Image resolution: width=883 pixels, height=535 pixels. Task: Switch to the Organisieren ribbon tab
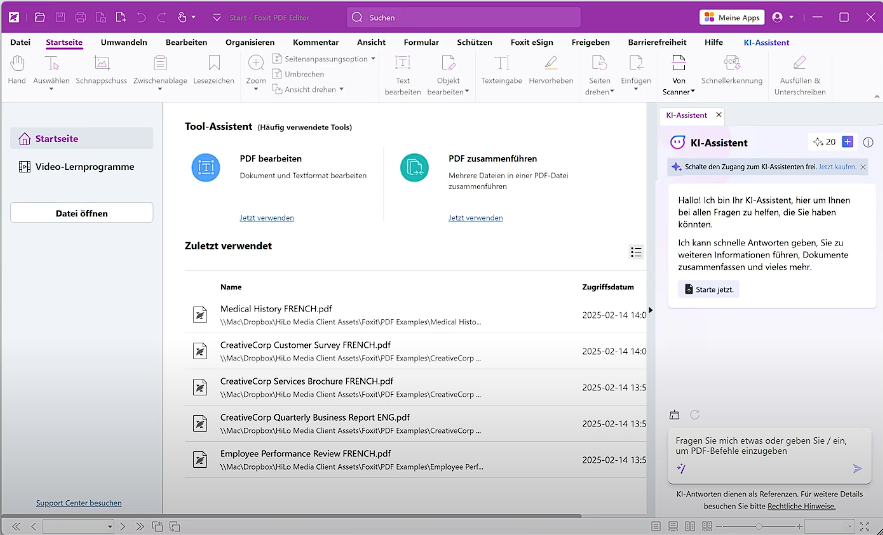coord(250,42)
